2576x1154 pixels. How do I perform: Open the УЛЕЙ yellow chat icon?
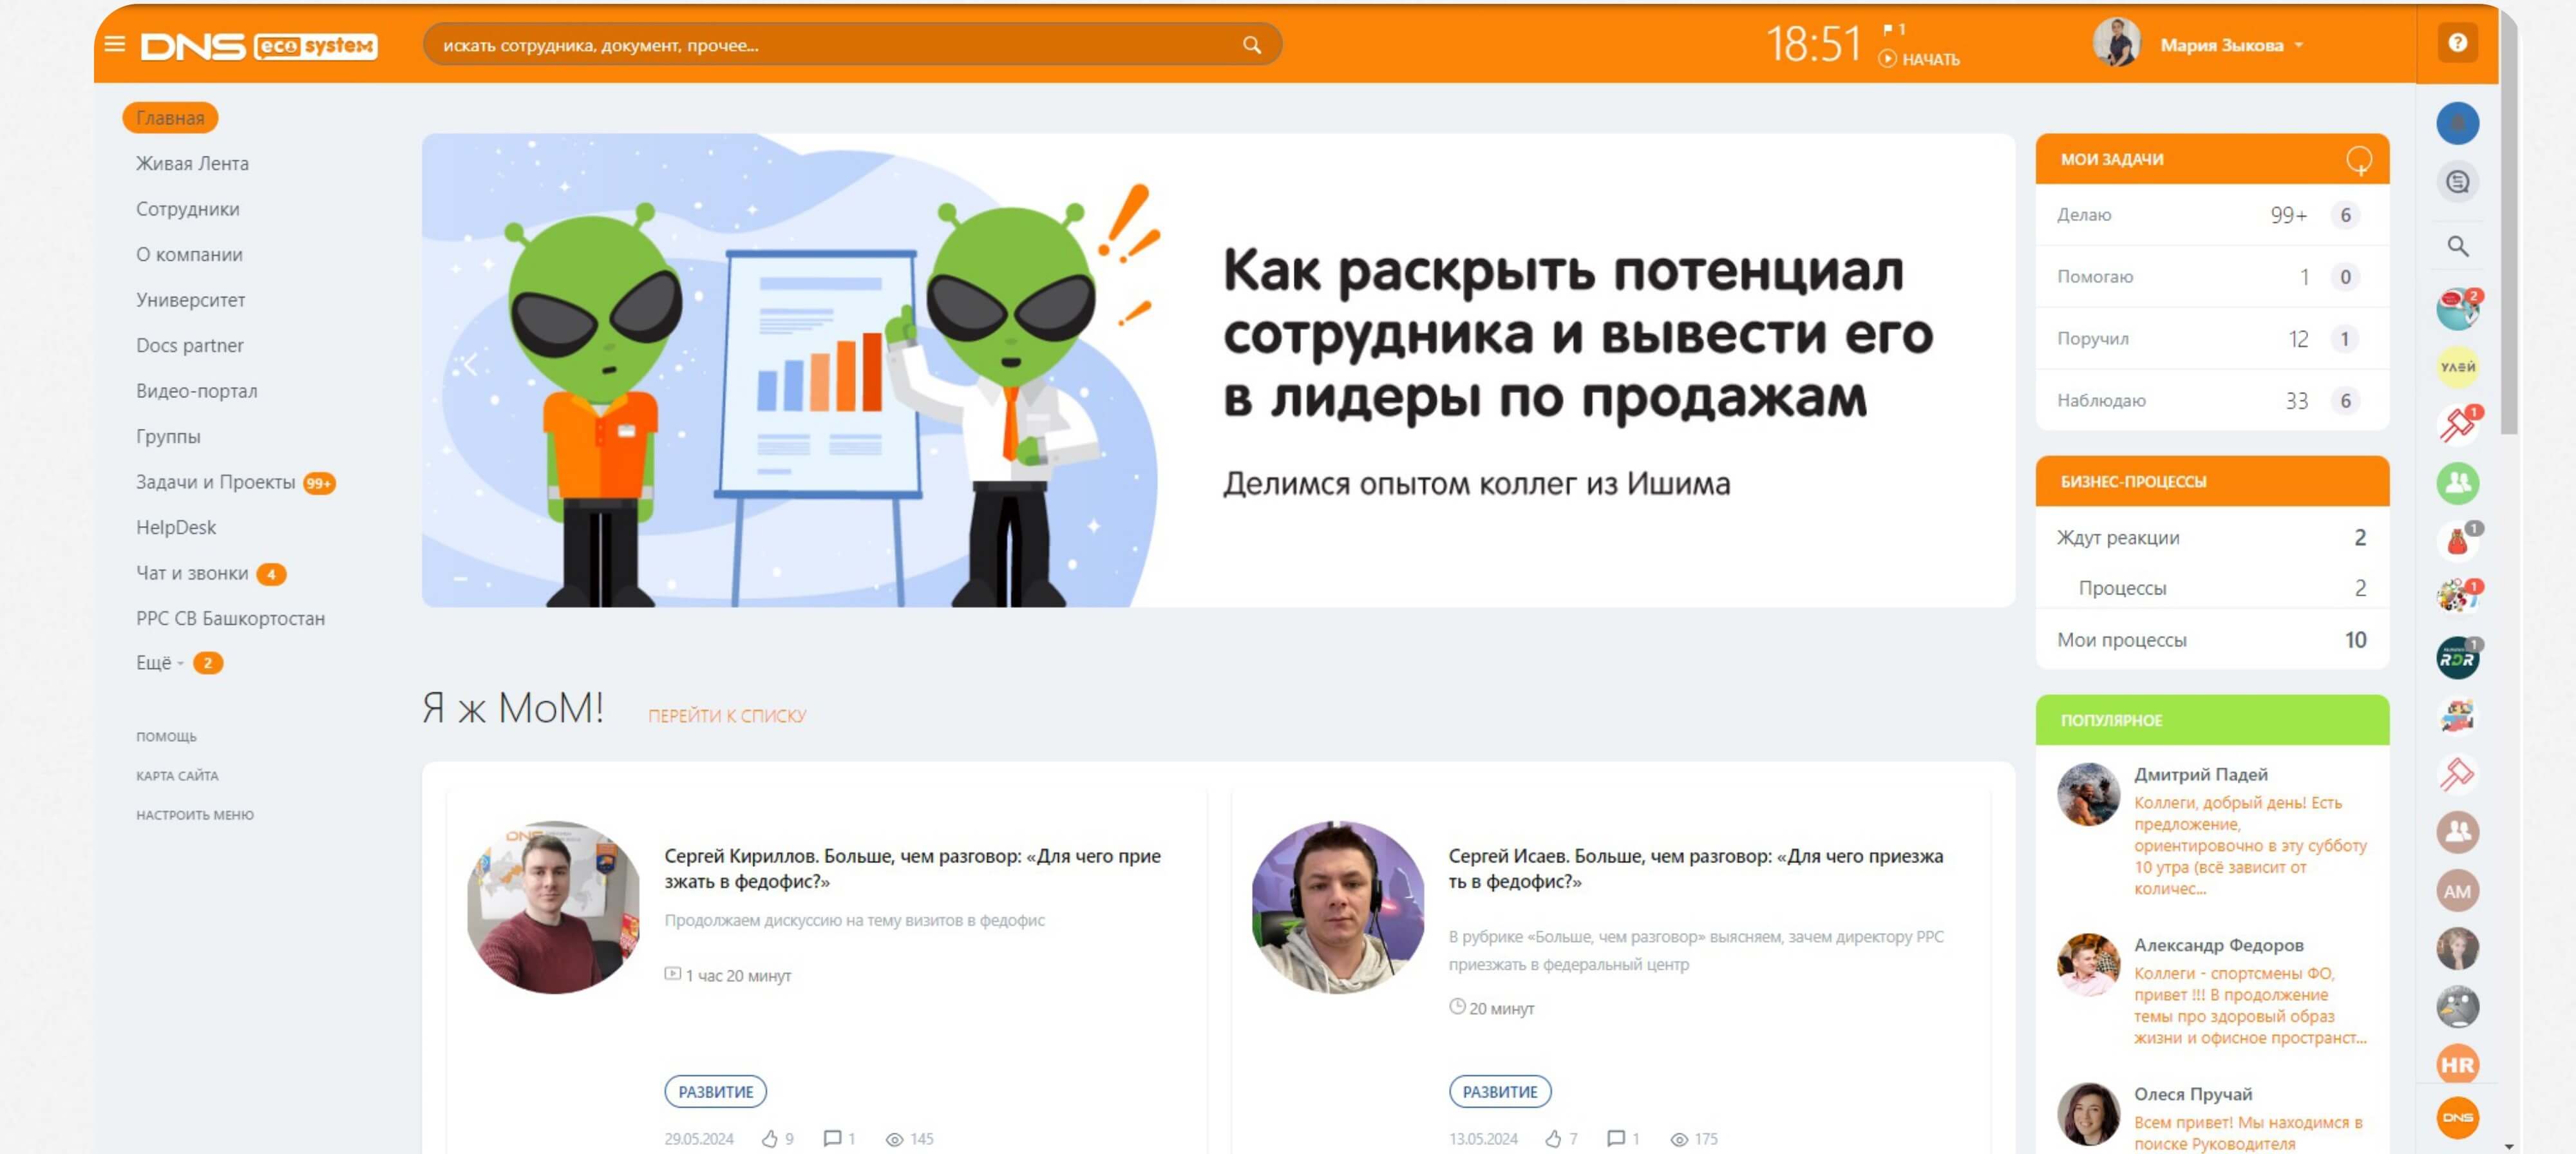2457,367
